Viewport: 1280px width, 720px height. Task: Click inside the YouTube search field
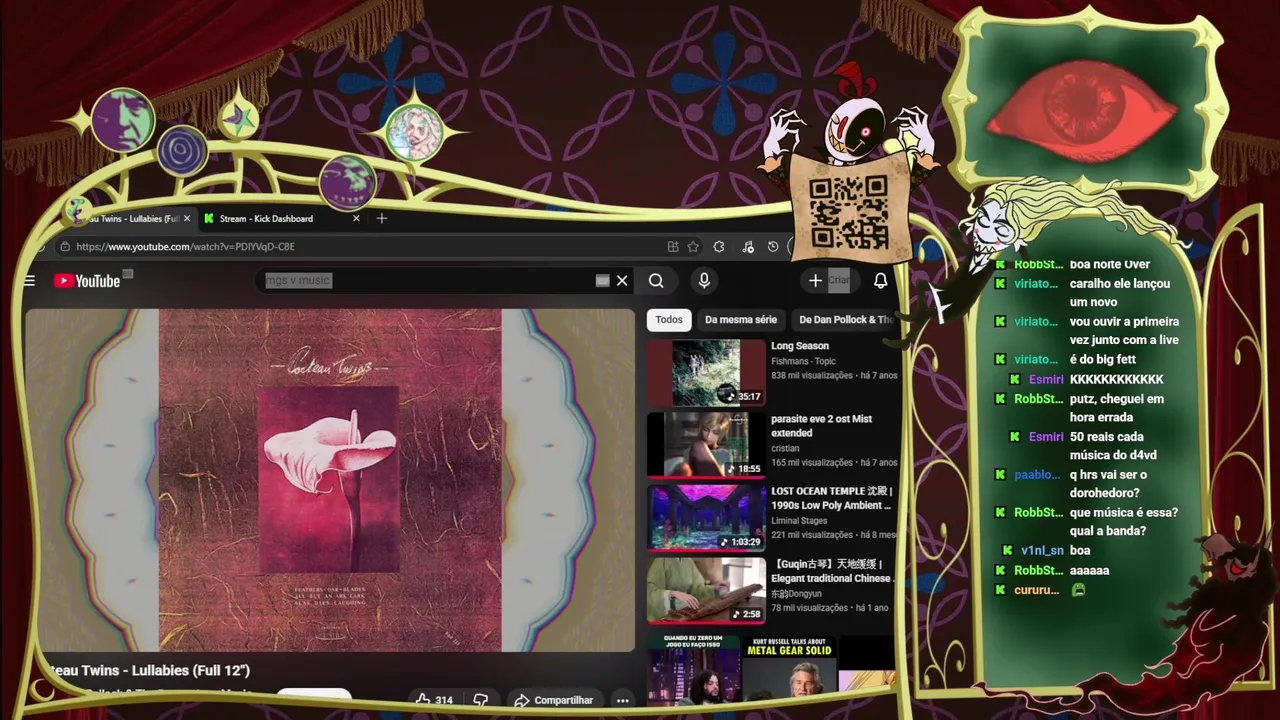(425, 281)
